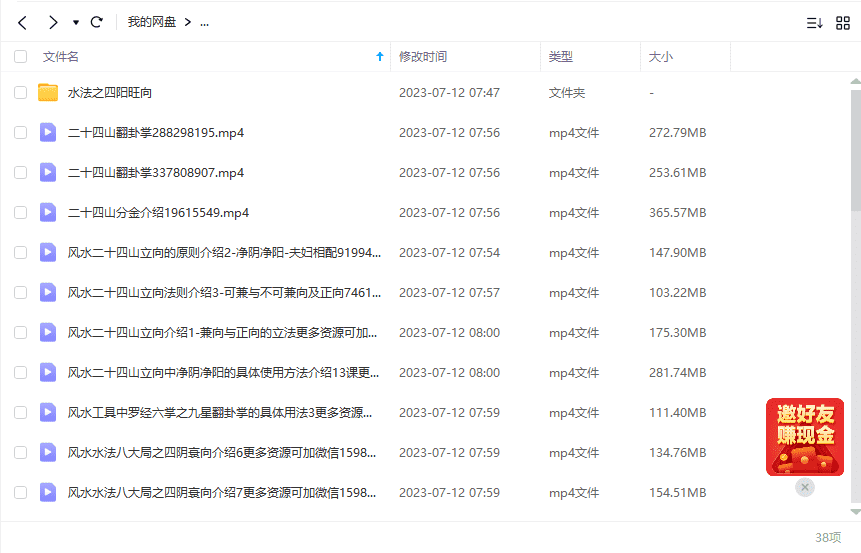Expand the breadcrumb ellipsis path
The image size is (861, 553).
[204, 22]
